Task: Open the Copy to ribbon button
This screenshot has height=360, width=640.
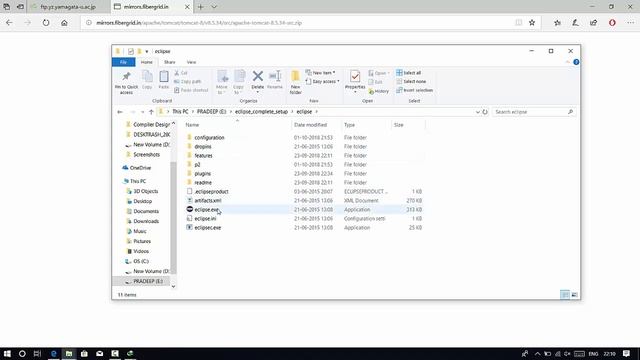Action: pos(239,82)
